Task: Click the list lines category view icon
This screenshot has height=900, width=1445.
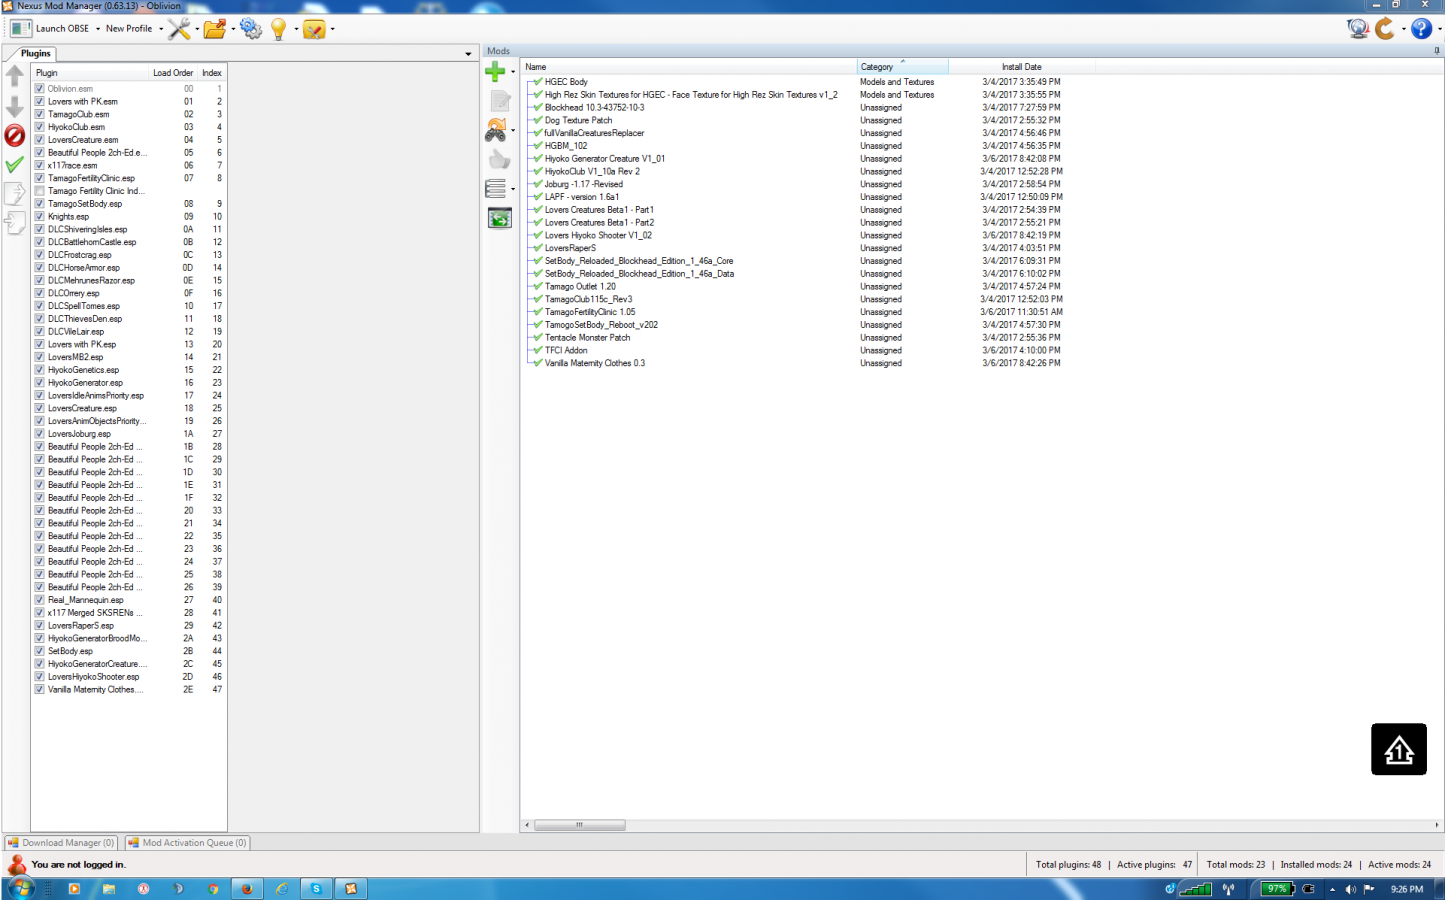Action: coord(495,188)
